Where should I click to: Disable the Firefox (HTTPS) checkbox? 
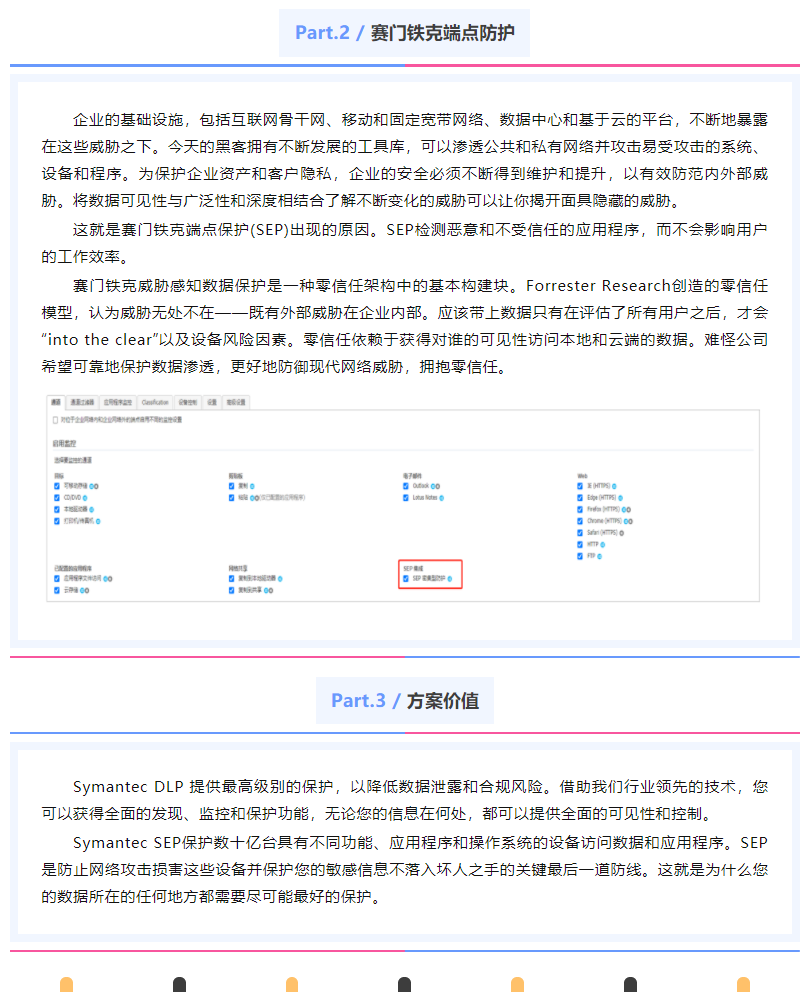[580, 509]
